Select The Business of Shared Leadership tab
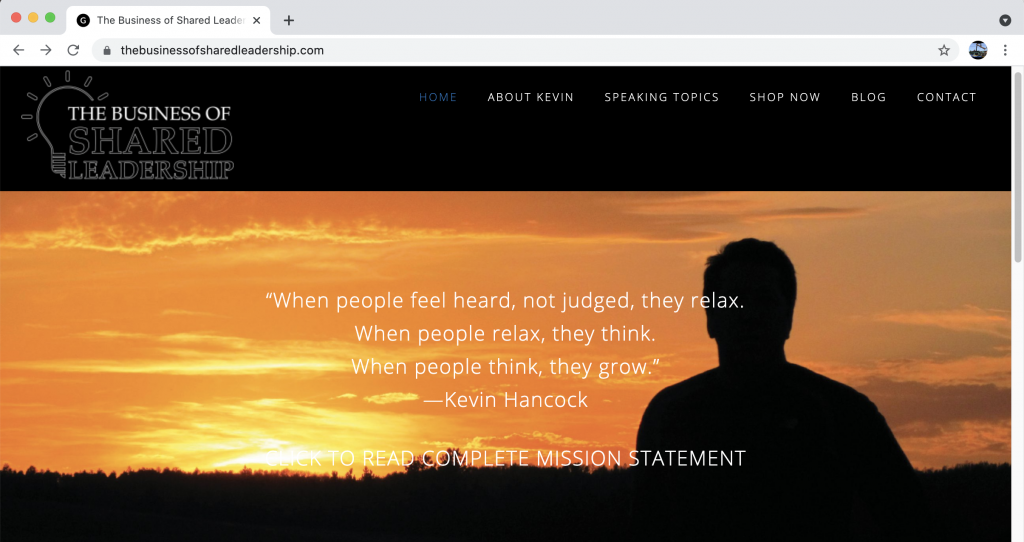1024x542 pixels. tap(168, 20)
